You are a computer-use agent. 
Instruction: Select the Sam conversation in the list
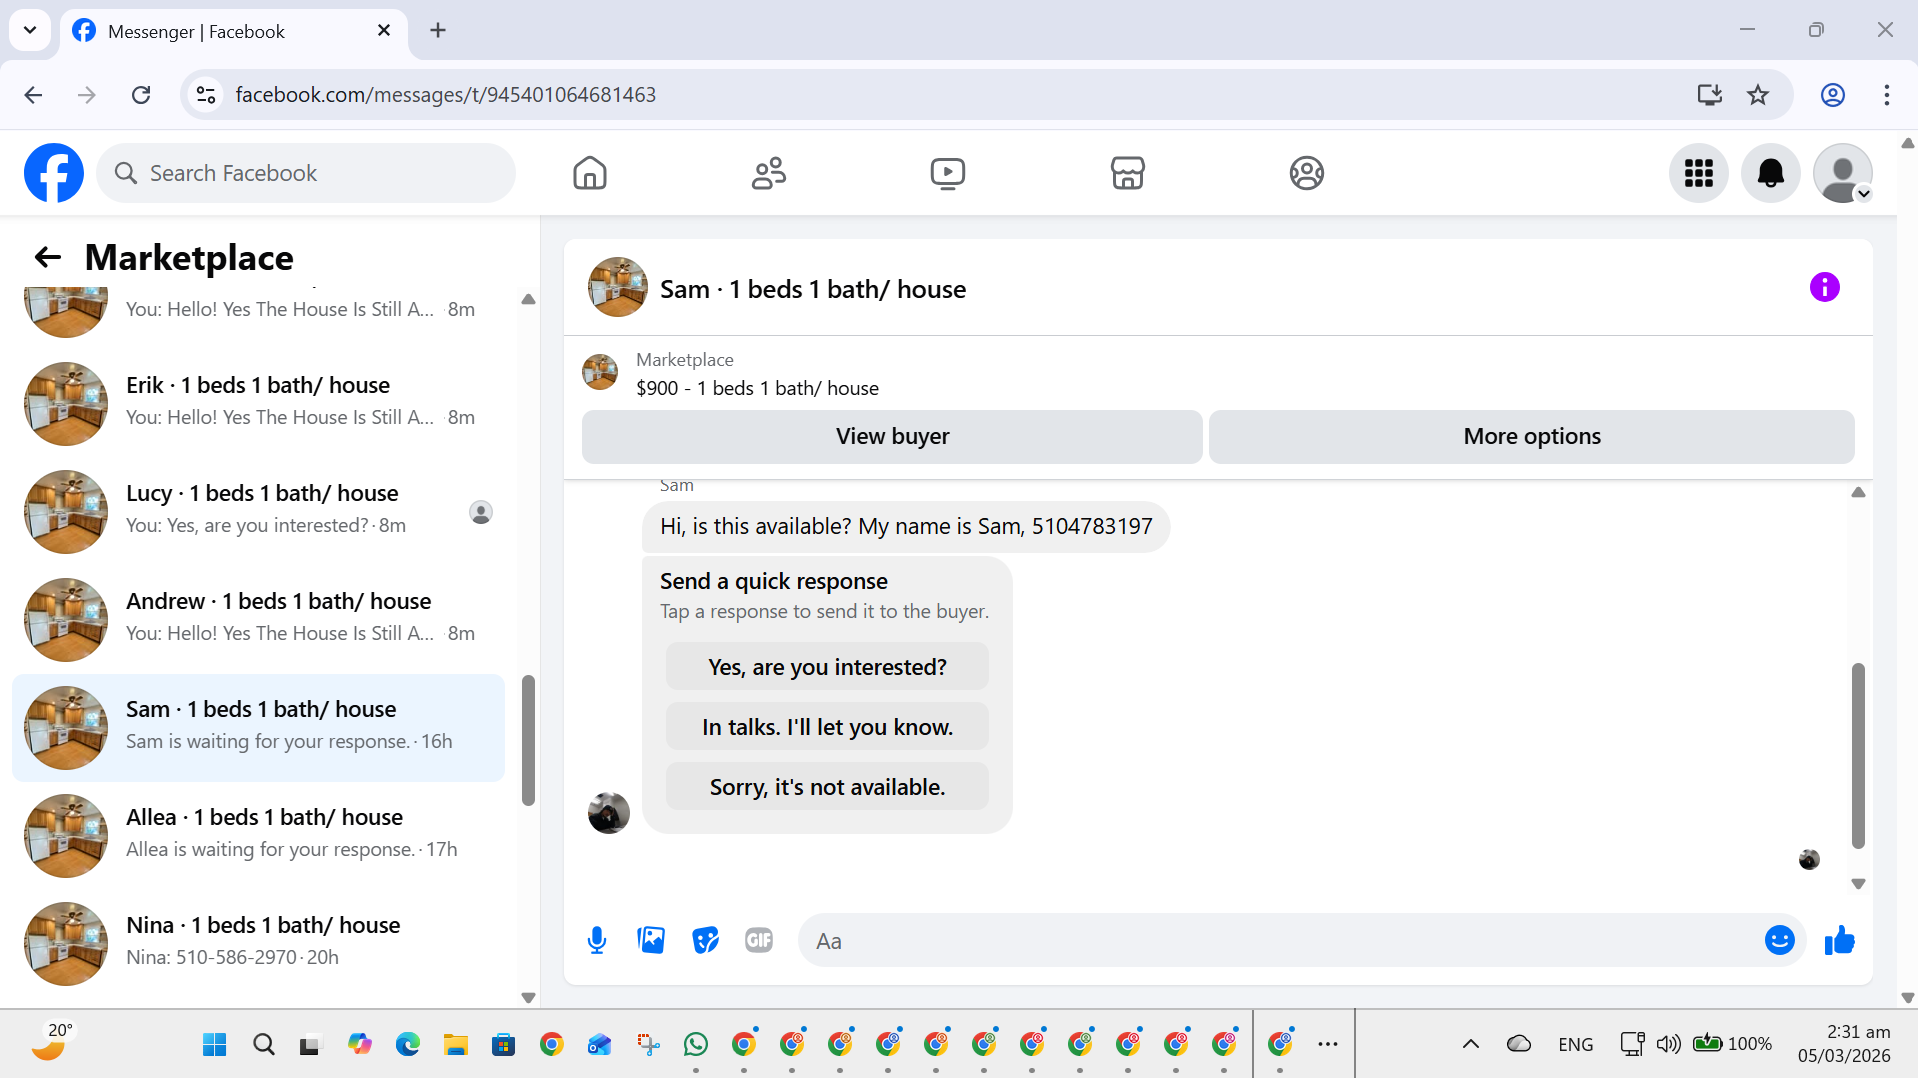pos(258,727)
